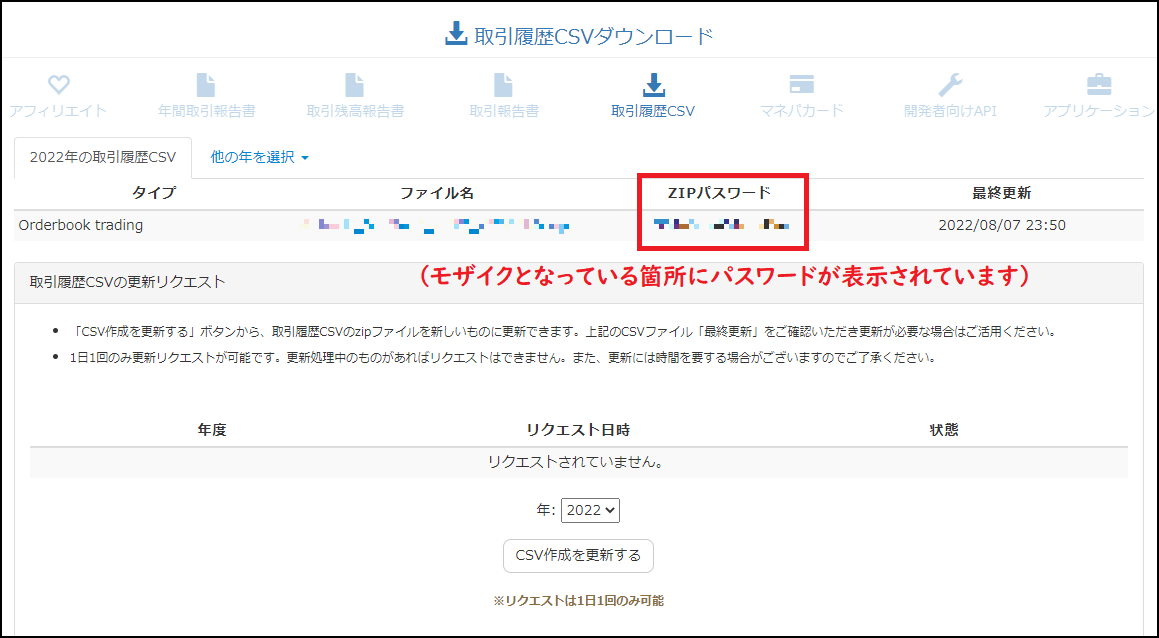Click the highlighted ZIP password cell
The image size is (1159, 638).
click(x=723, y=226)
